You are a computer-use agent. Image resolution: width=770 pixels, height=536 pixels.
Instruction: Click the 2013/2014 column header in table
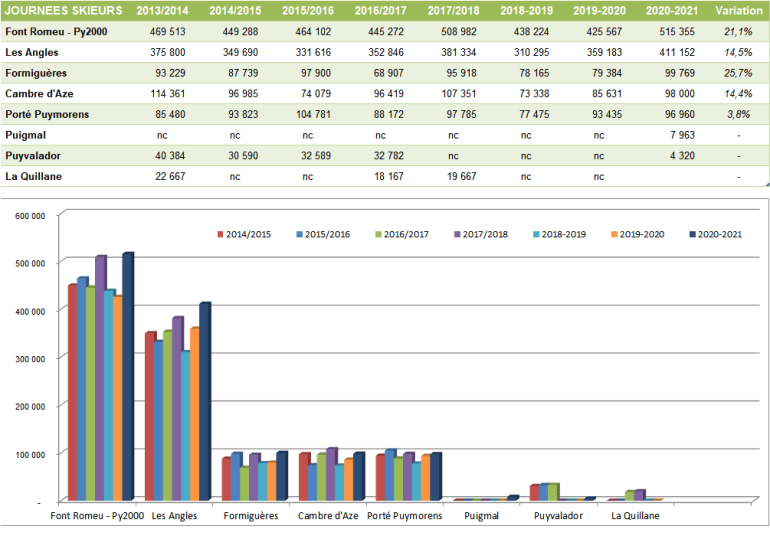(x=162, y=11)
